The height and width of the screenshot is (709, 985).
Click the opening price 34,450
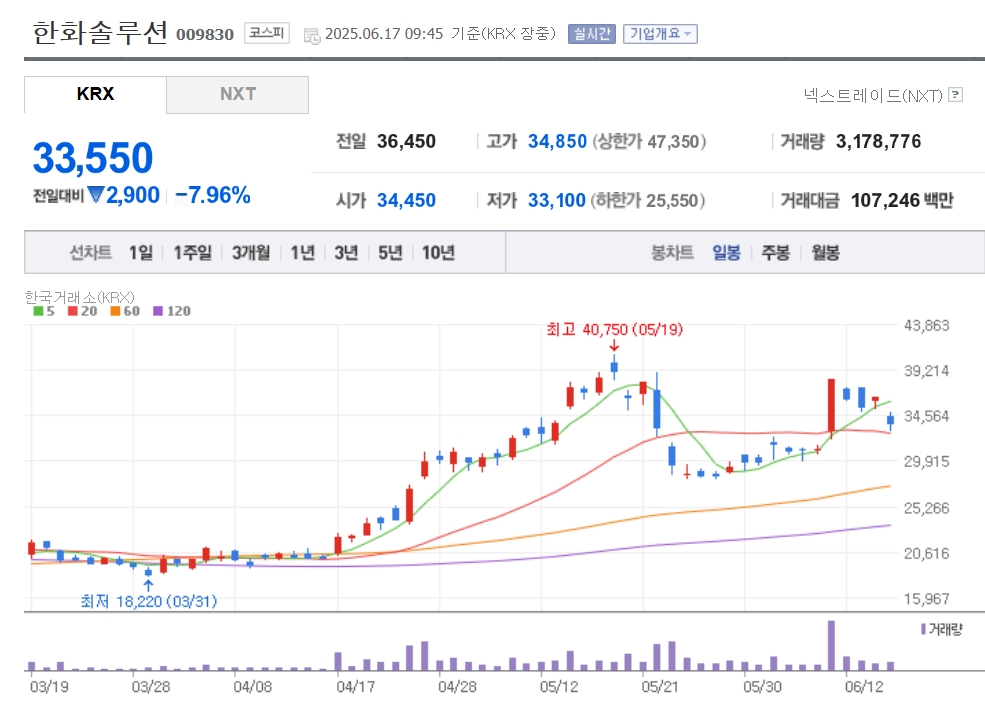click(x=406, y=200)
